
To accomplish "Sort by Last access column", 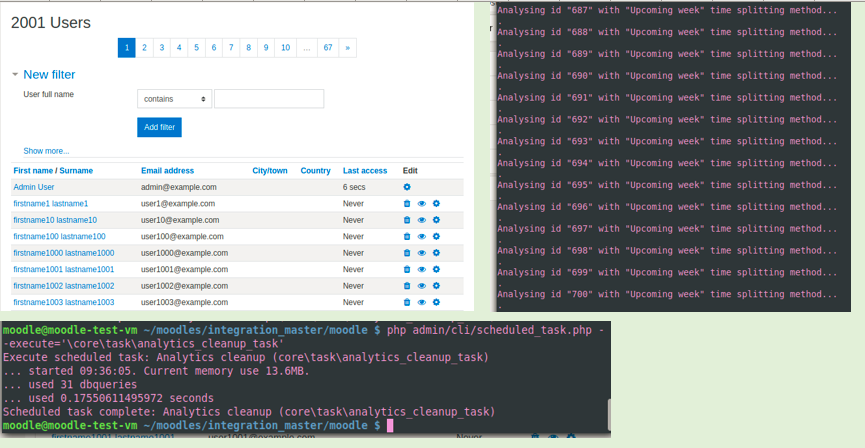I will (365, 171).
